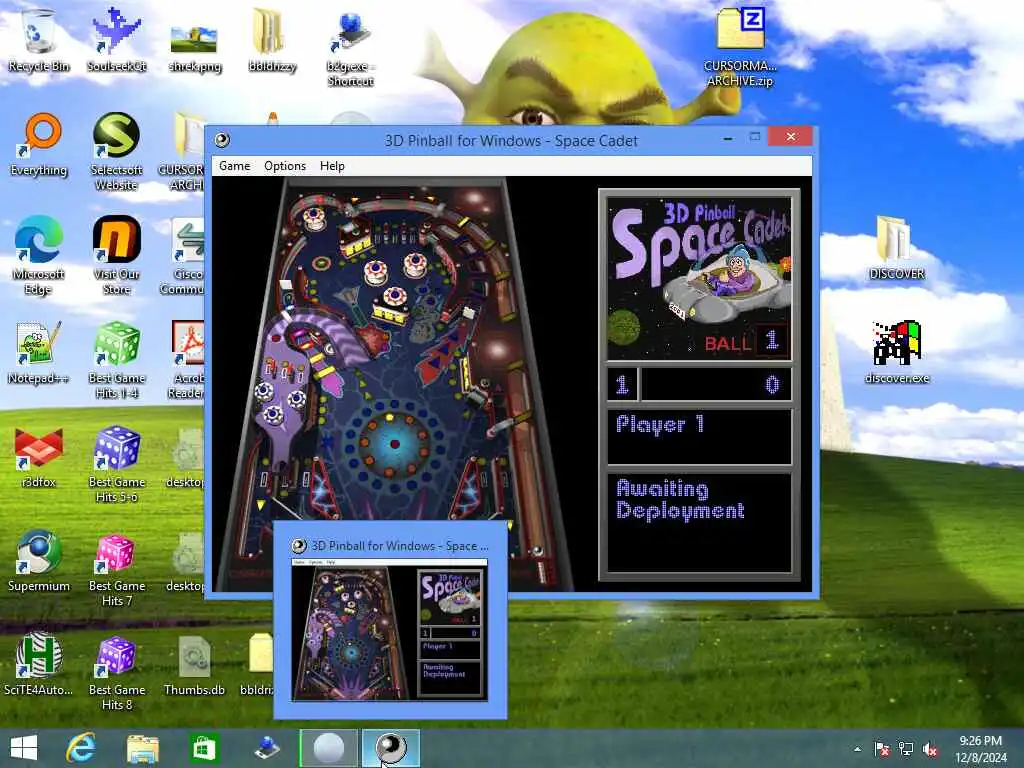This screenshot has width=1024, height=768.
Task: Open File Explorer from the taskbar
Action: (142, 748)
